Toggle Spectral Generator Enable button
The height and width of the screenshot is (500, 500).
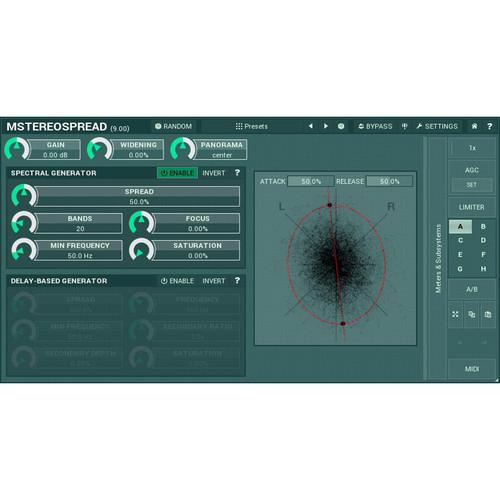[177, 173]
